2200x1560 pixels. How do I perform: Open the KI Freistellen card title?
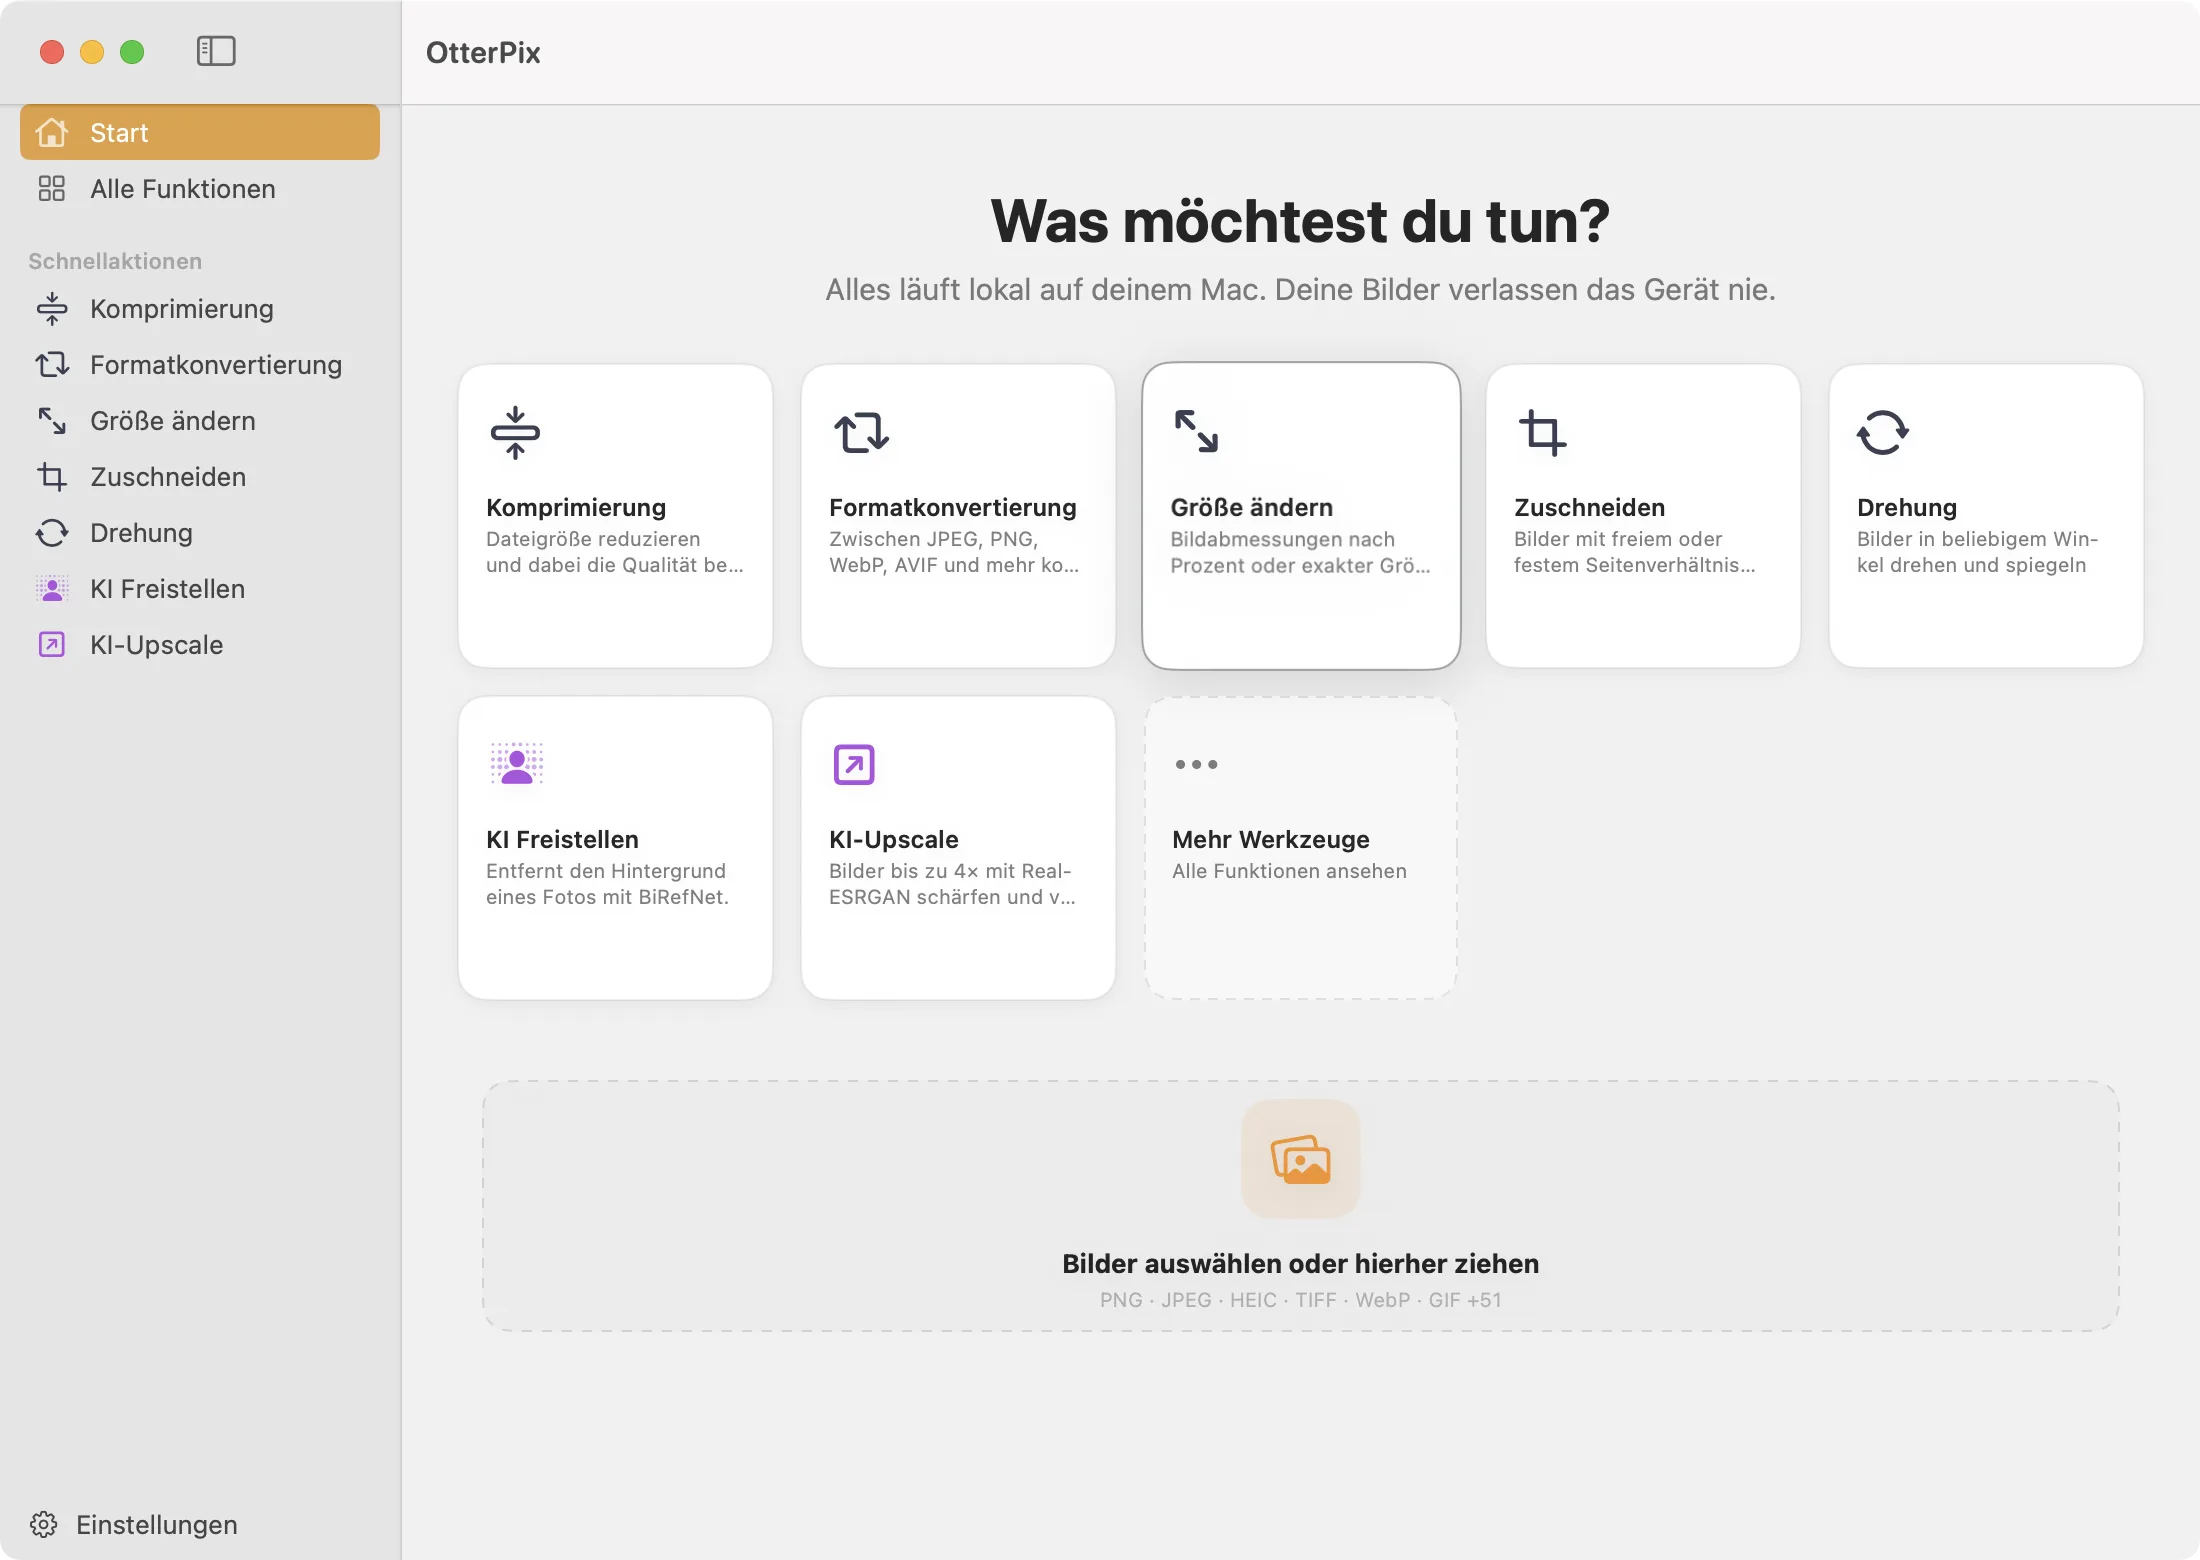click(x=562, y=839)
